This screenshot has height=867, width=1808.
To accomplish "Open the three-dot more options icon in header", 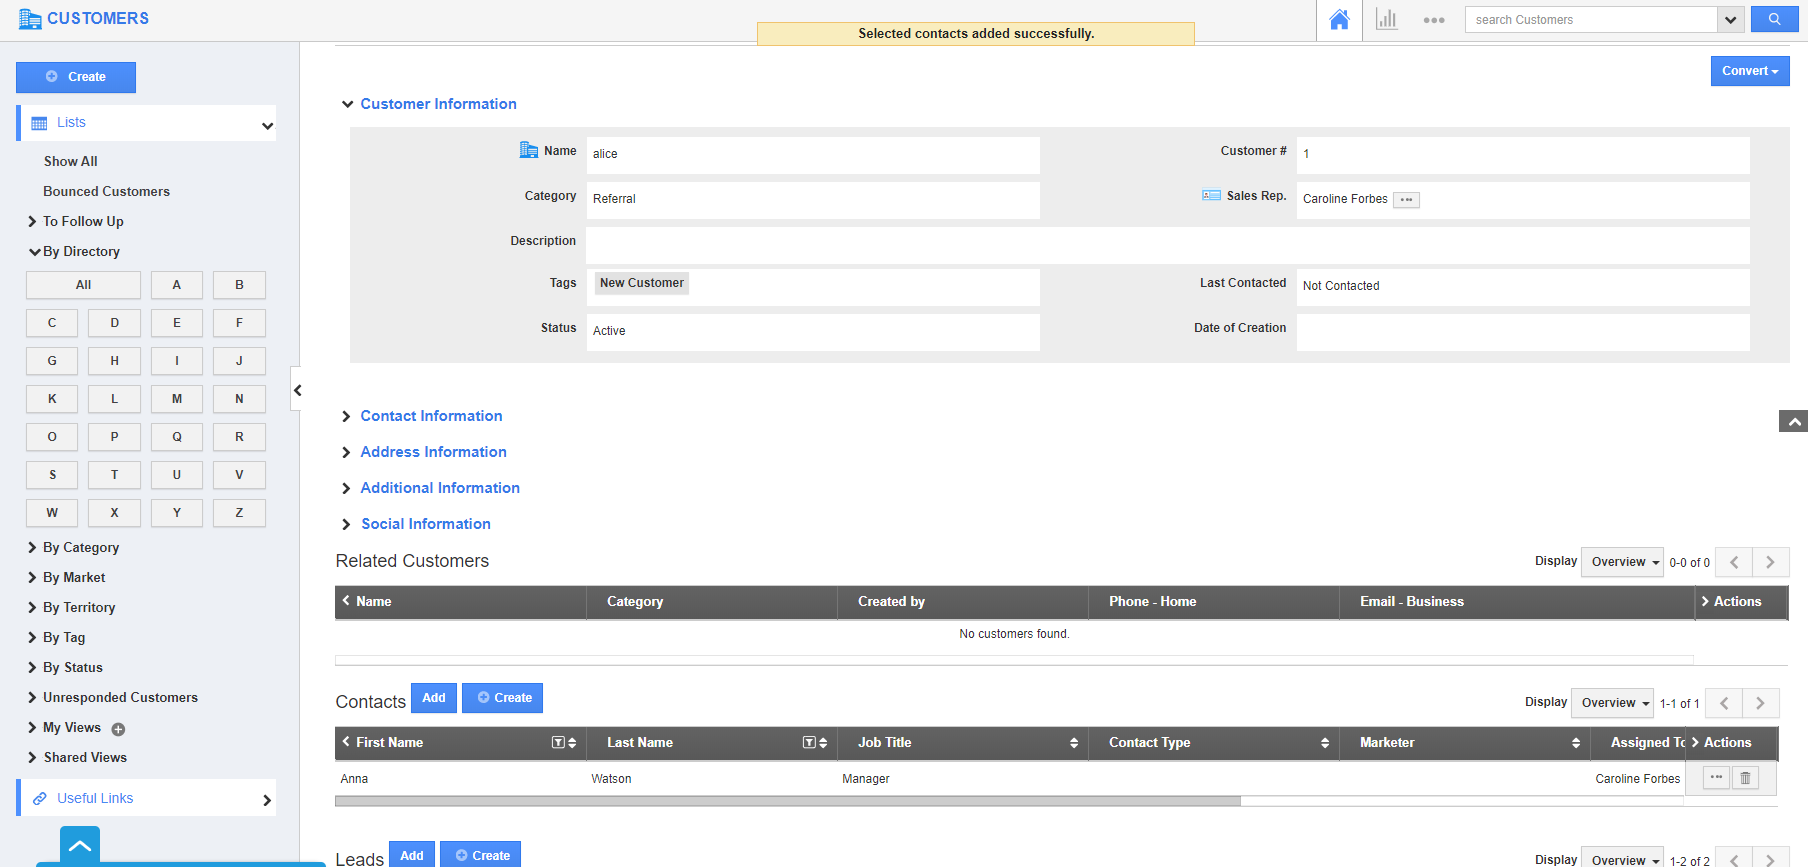I will [x=1433, y=20].
